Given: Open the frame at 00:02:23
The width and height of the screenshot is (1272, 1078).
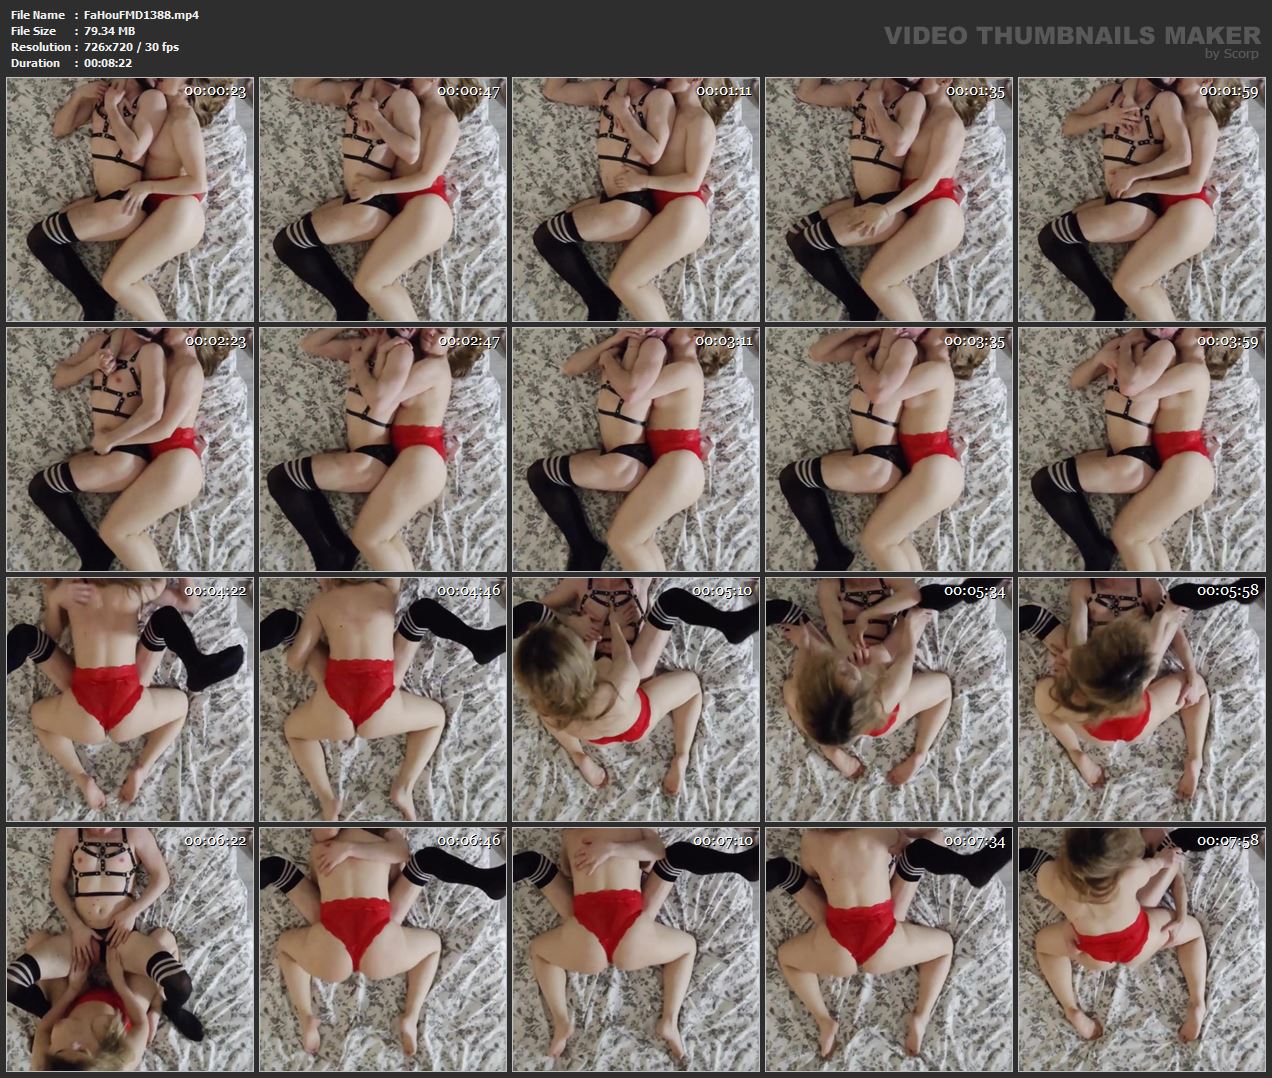Looking at the screenshot, I should point(130,449).
